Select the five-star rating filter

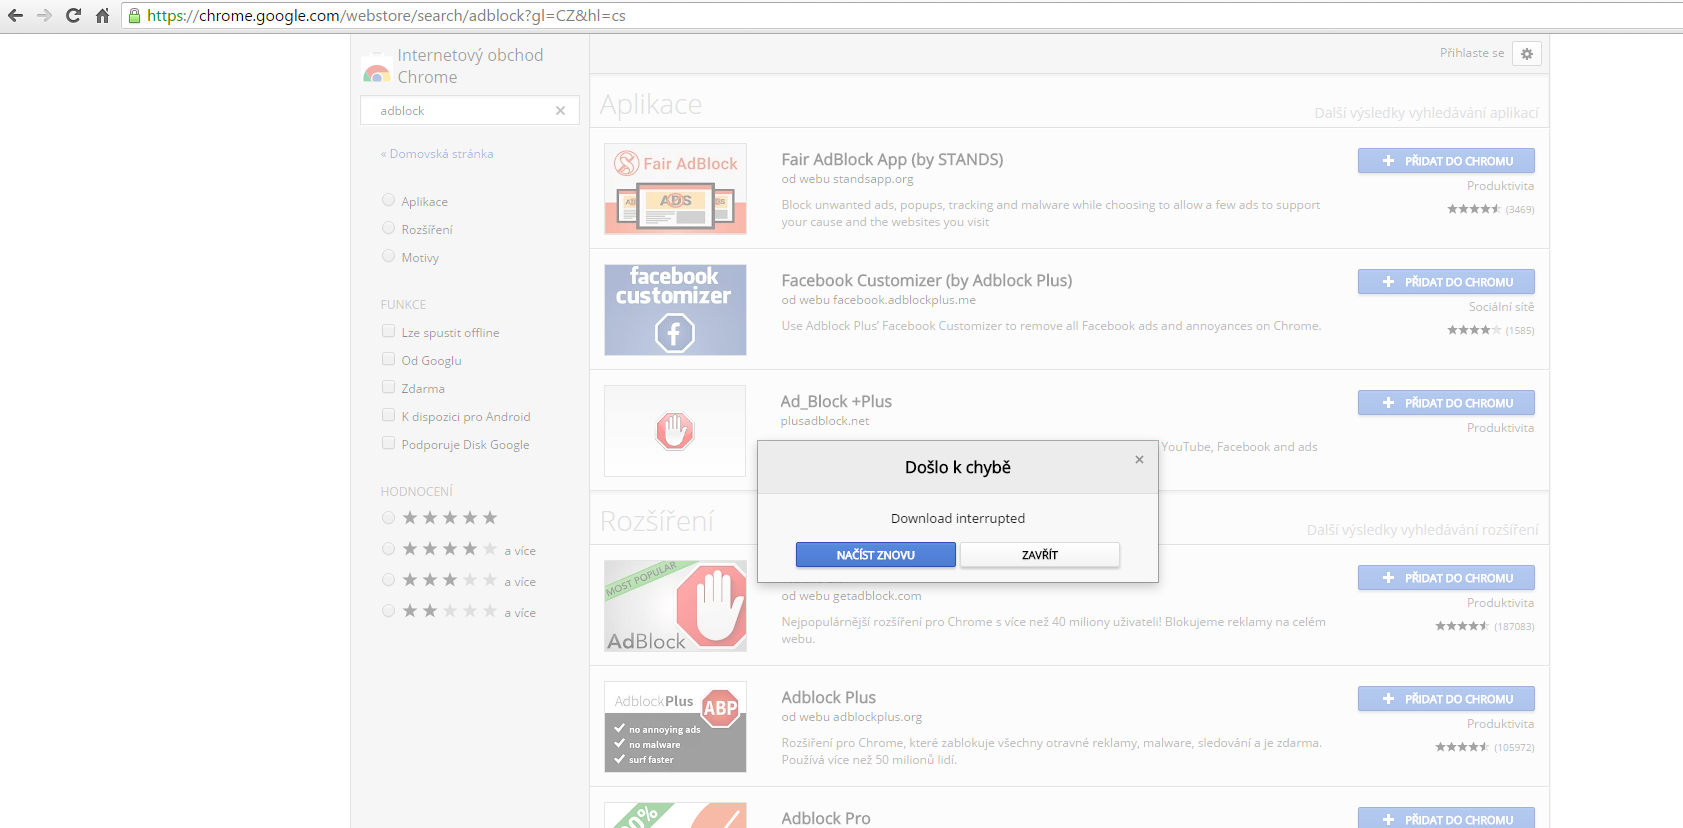(x=388, y=518)
